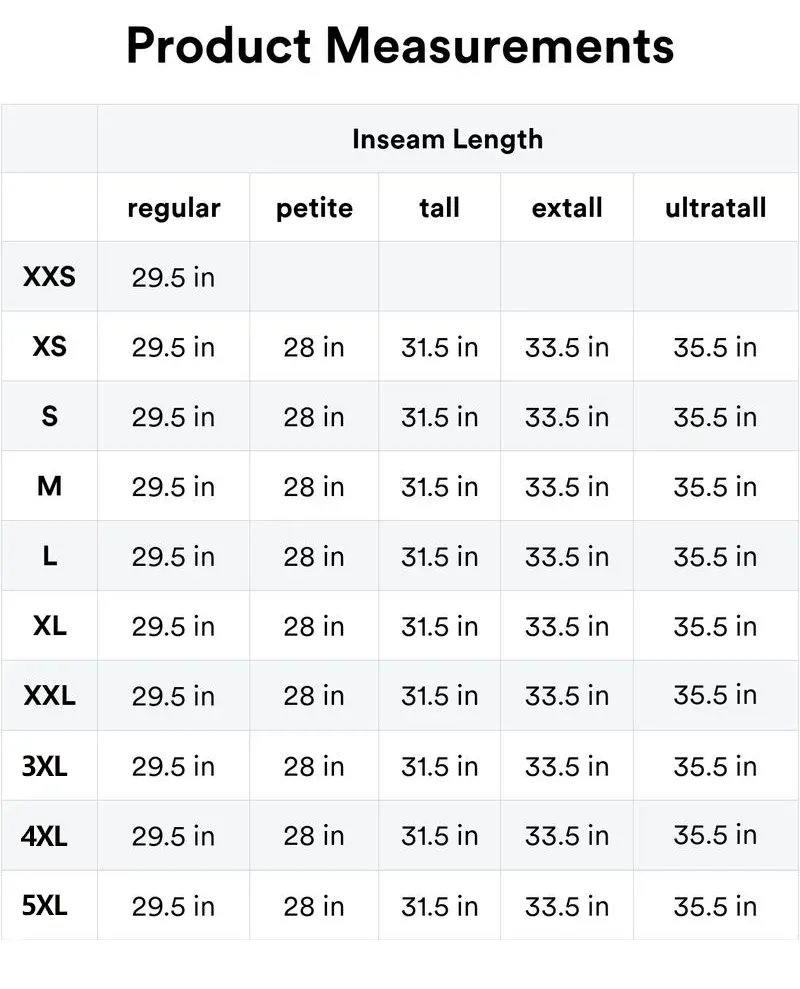Click the L size row label

pyautogui.click(x=49, y=556)
